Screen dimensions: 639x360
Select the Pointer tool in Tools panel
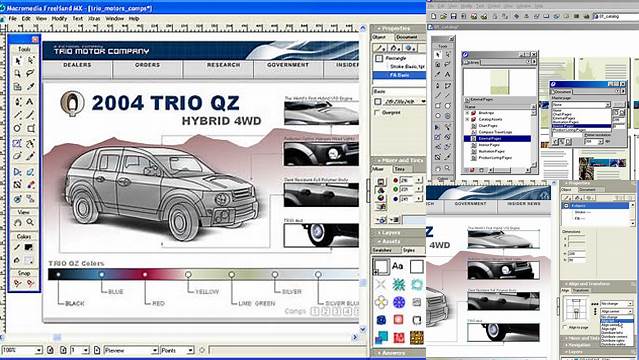coord(18,61)
